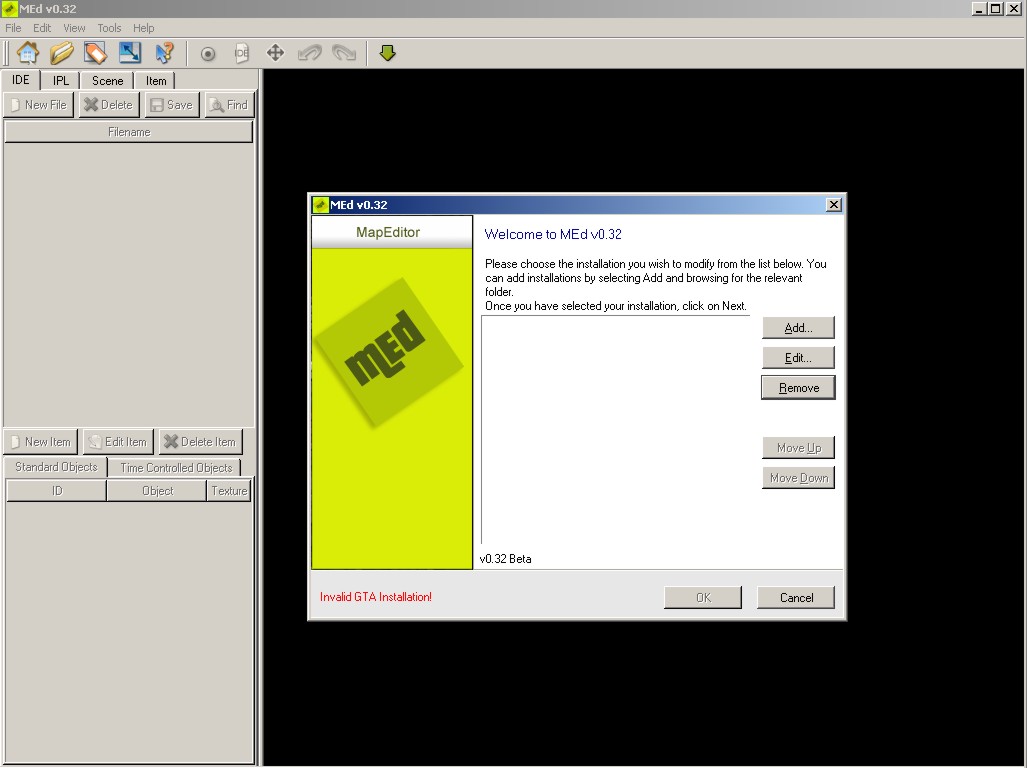Screen dimensions: 1027x768
Task: Click the MEd app icon in main title bar
Action: [9, 9]
